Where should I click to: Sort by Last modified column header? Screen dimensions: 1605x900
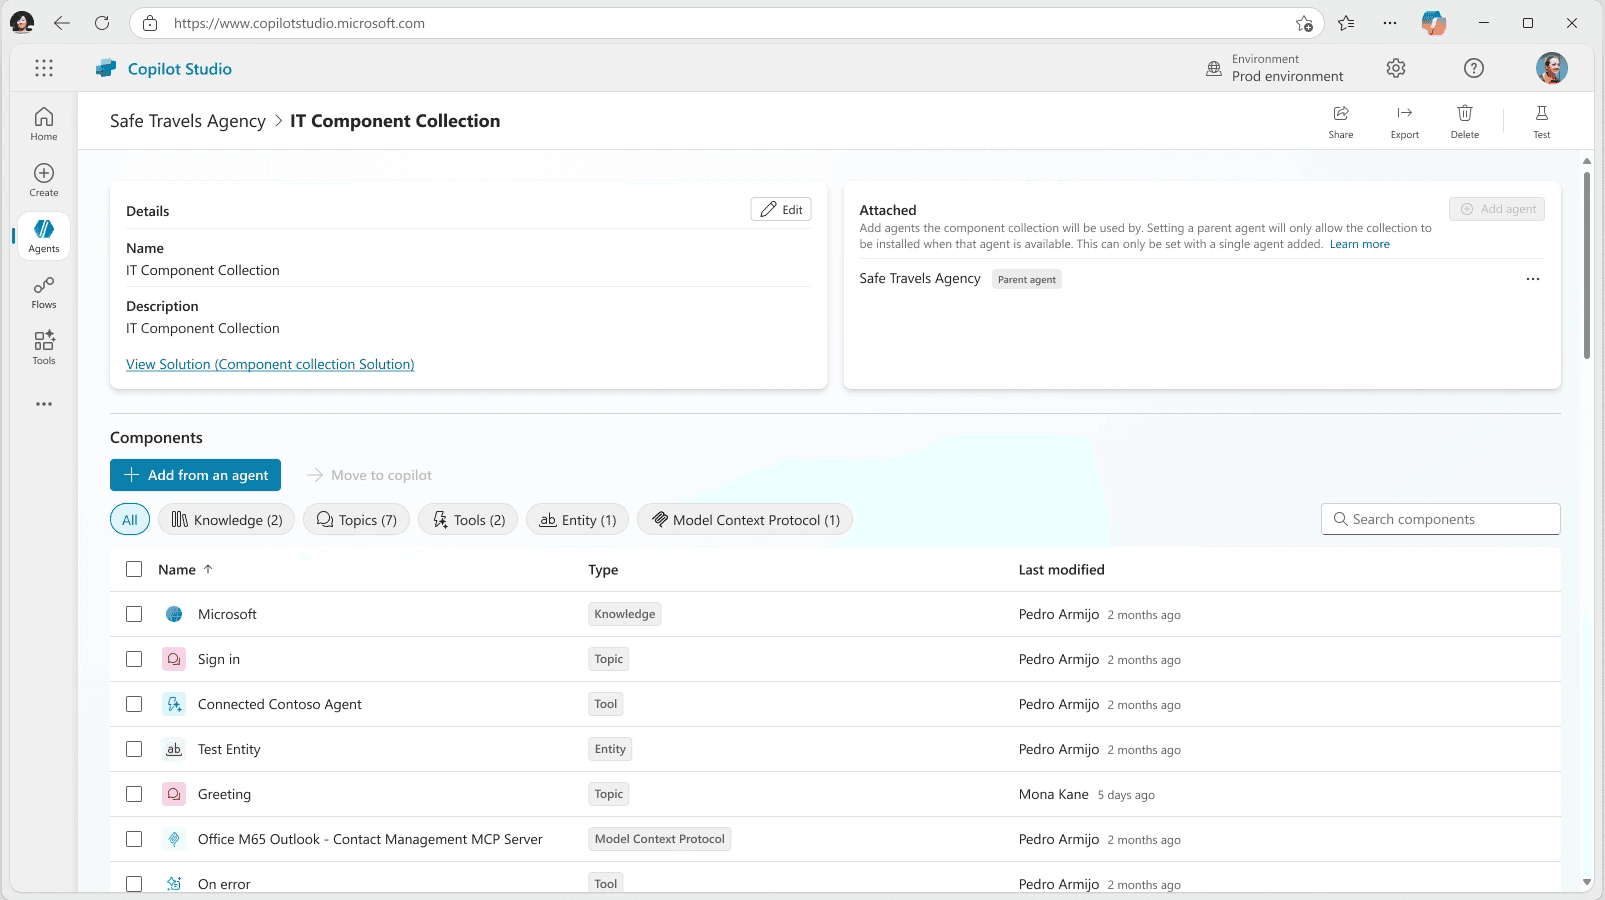pyautogui.click(x=1061, y=569)
